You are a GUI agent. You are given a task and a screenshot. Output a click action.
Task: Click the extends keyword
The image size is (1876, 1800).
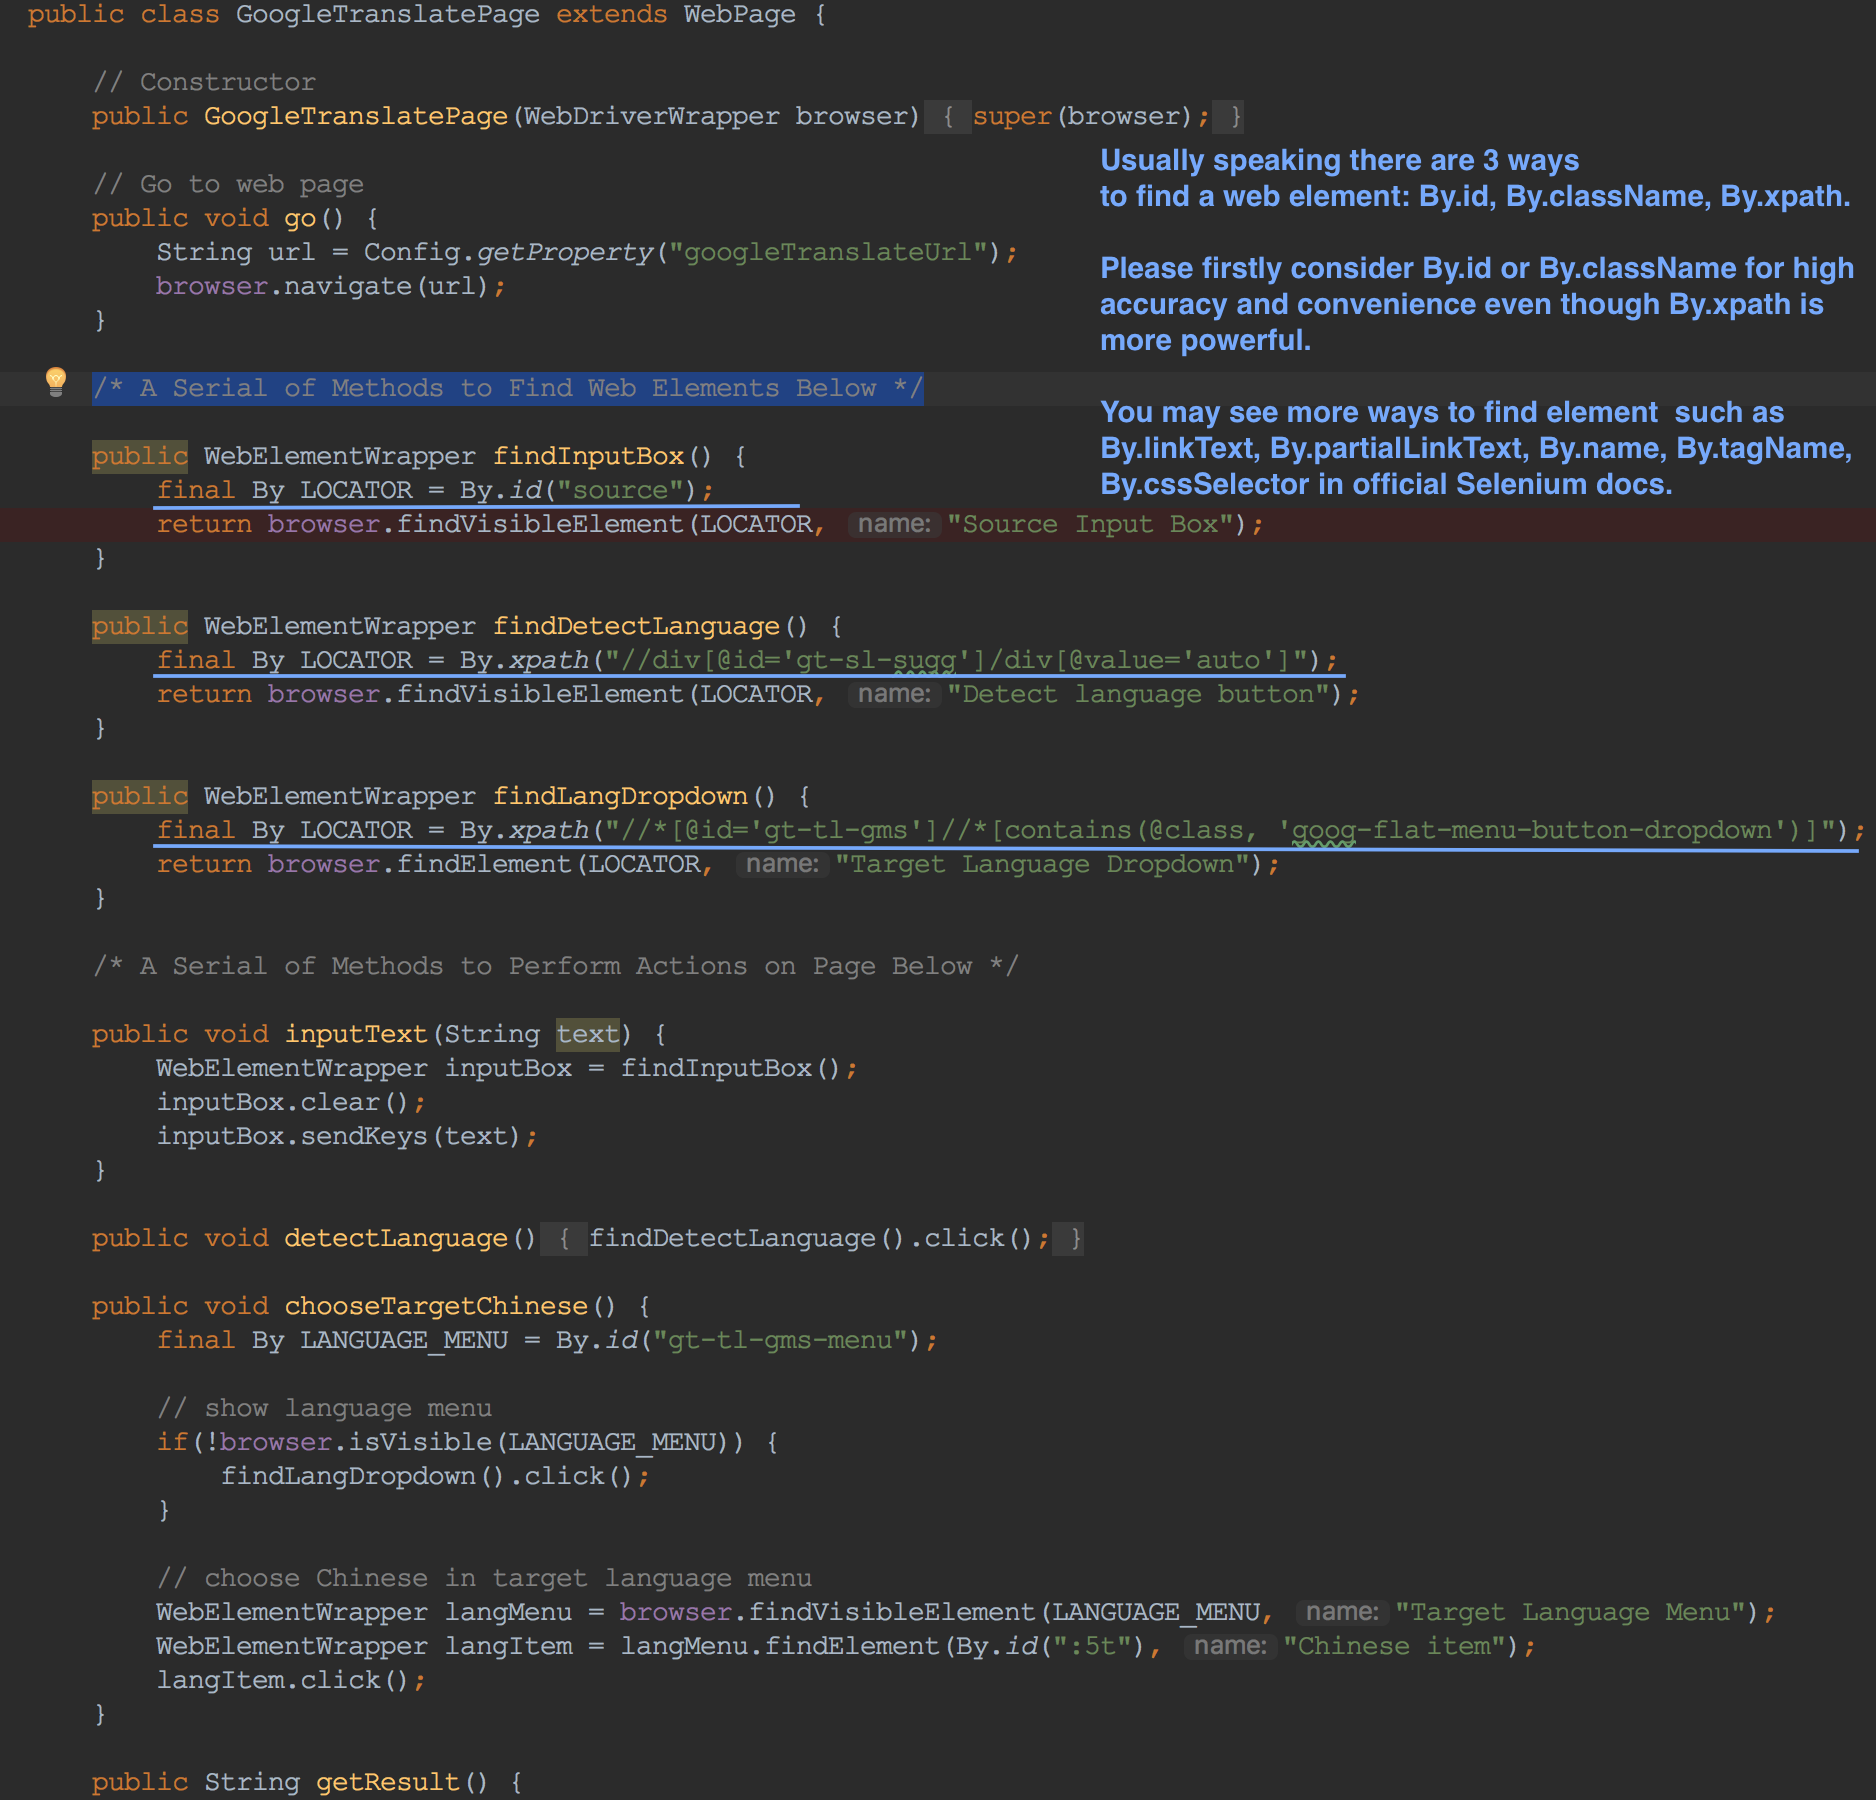tap(611, 14)
